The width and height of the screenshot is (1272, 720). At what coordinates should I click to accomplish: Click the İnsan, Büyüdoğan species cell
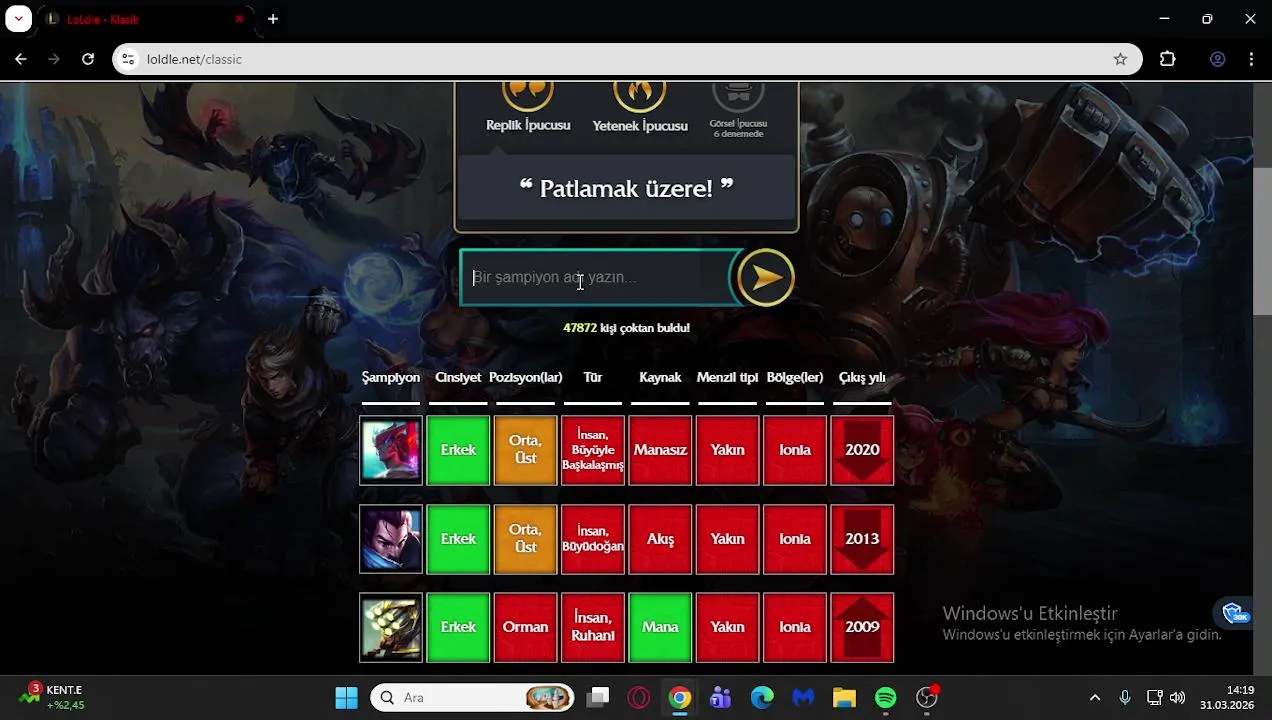point(593,539)
